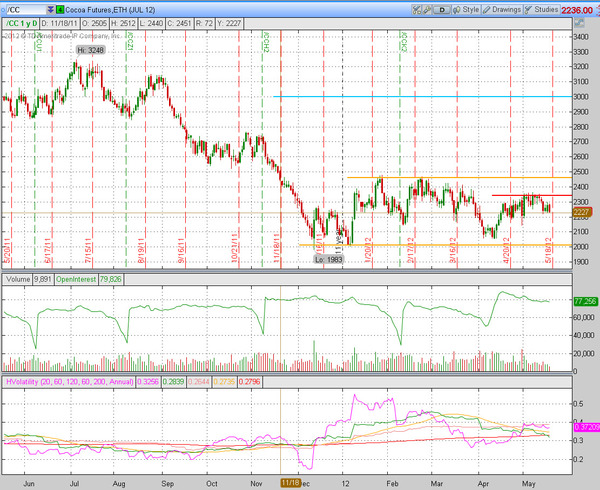Image resolution: width=600 pixels, height=490 pixels.
Task: Click the small chart icon above price axis
Action: coord(579,23)
